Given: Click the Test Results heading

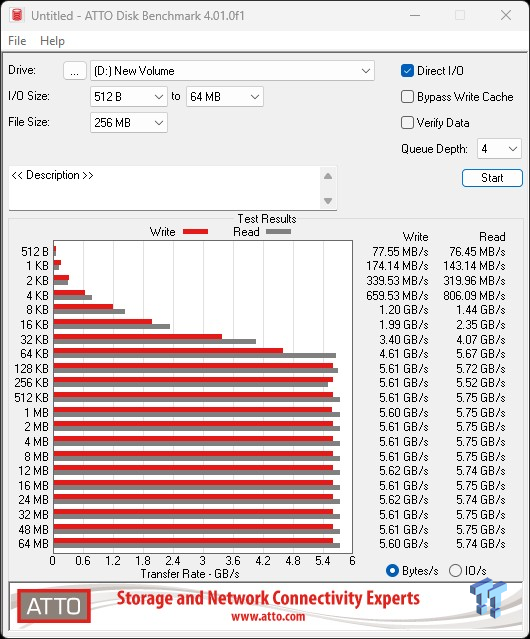Looking at the screenshot, I should coord(267,219).
